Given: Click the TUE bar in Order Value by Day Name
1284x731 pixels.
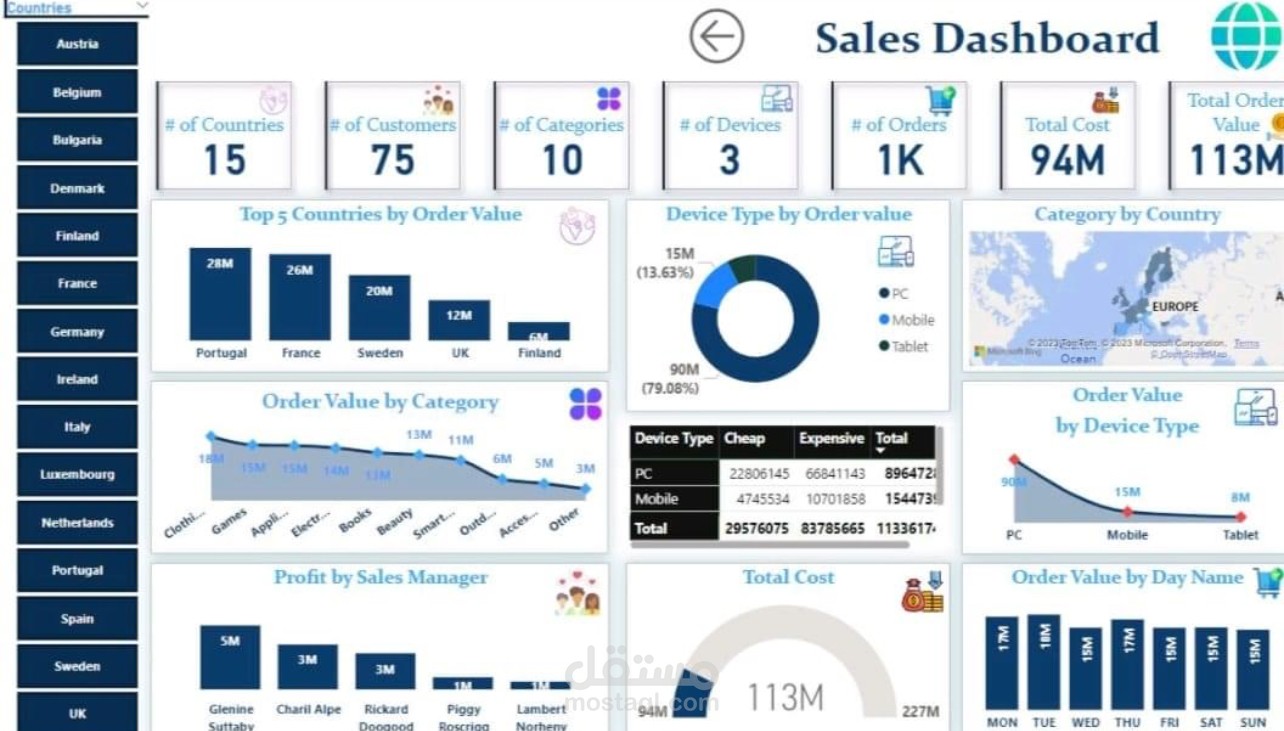Looking at the screenshot, I should coord(1043,662).
